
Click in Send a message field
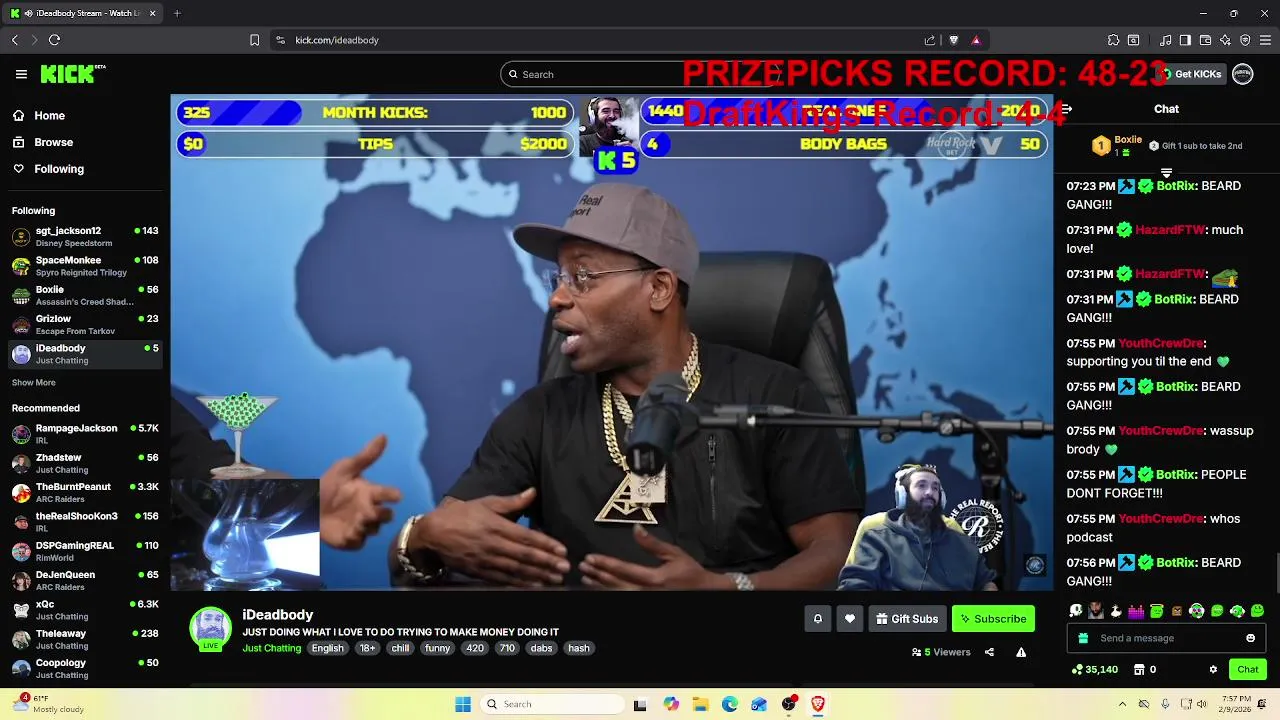(x=1165, y=638)
